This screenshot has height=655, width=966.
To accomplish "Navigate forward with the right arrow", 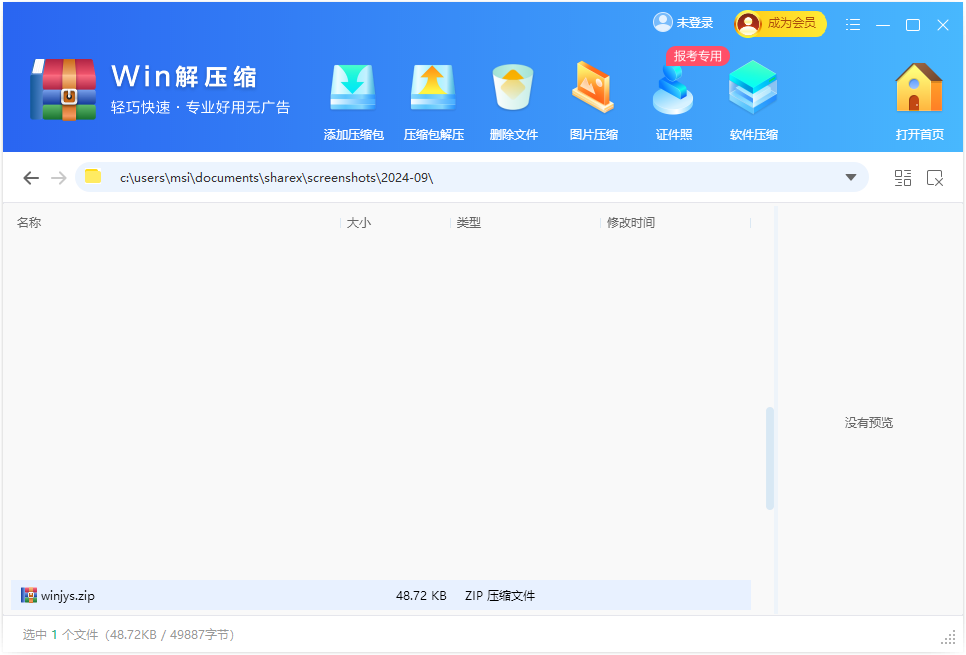I will click(59, 178).
